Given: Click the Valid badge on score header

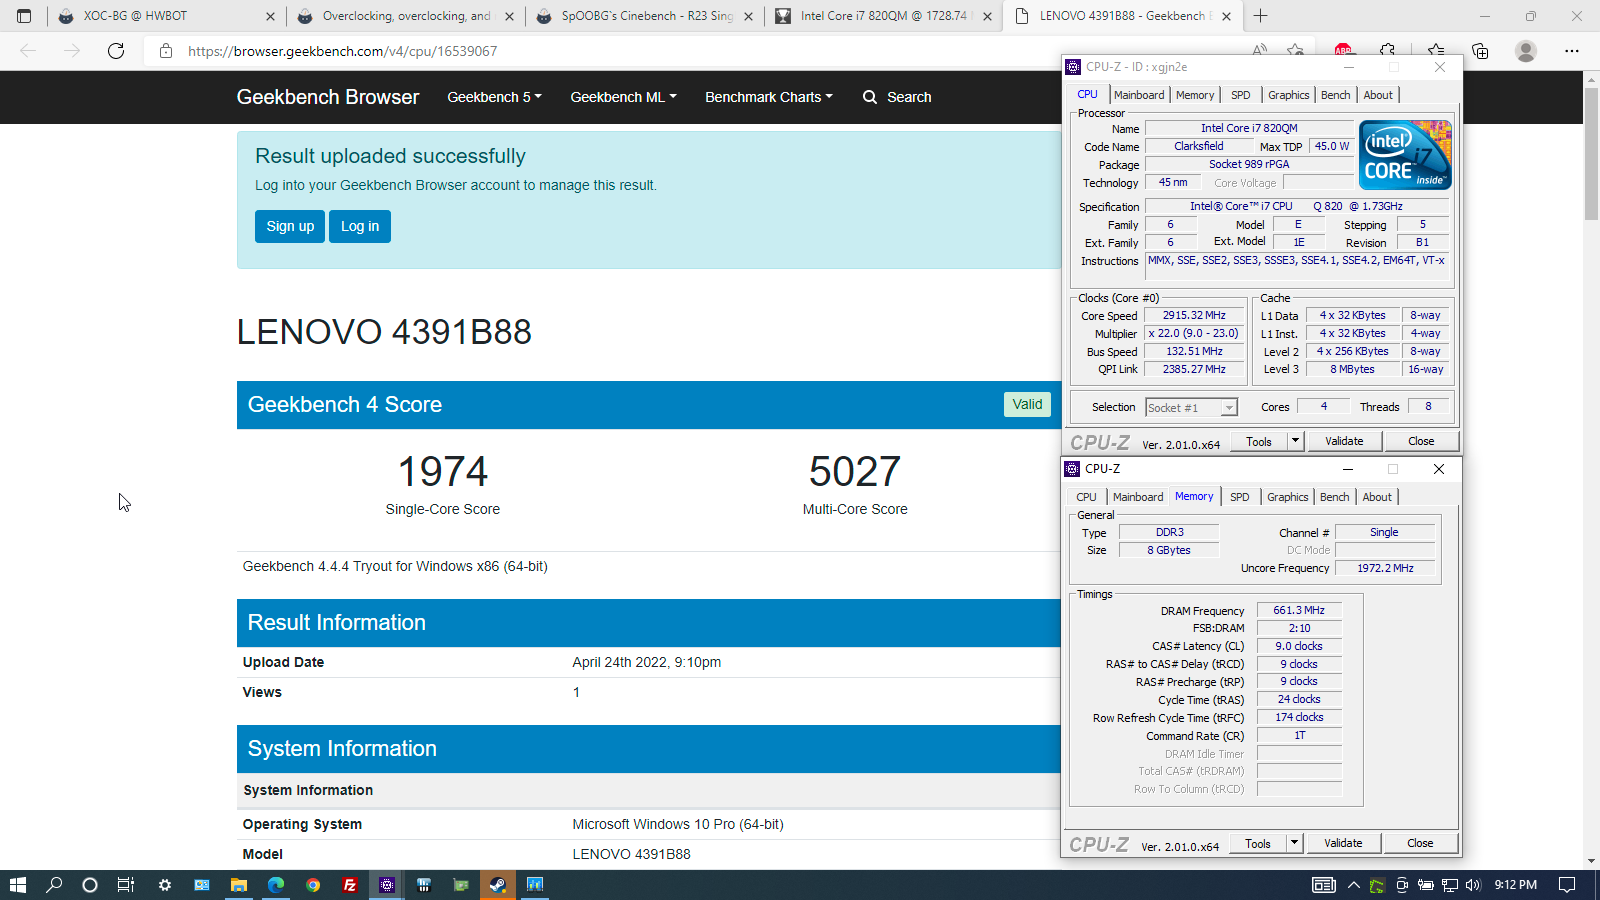Looking at the screenshot, I should click(1027, 404).
